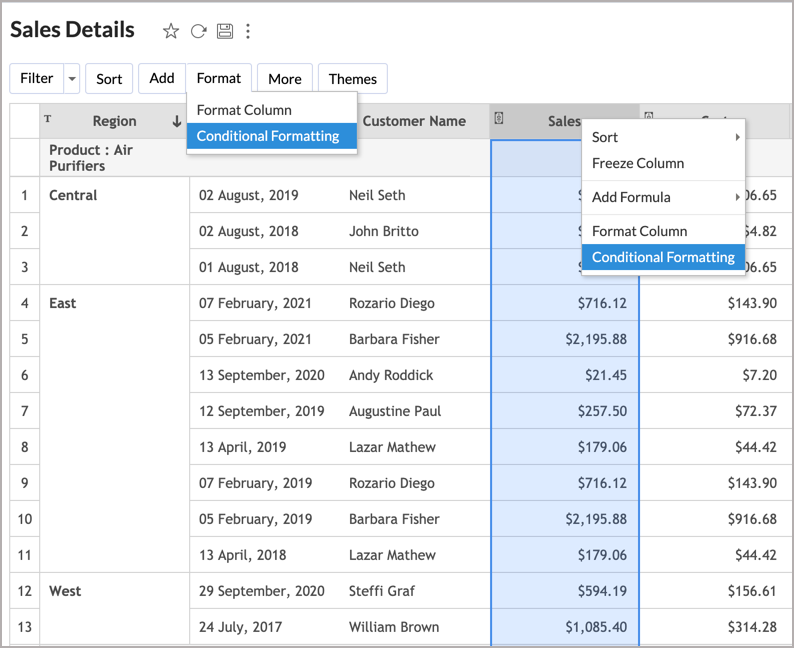Click the Add toolbar button

pos(162,78)
